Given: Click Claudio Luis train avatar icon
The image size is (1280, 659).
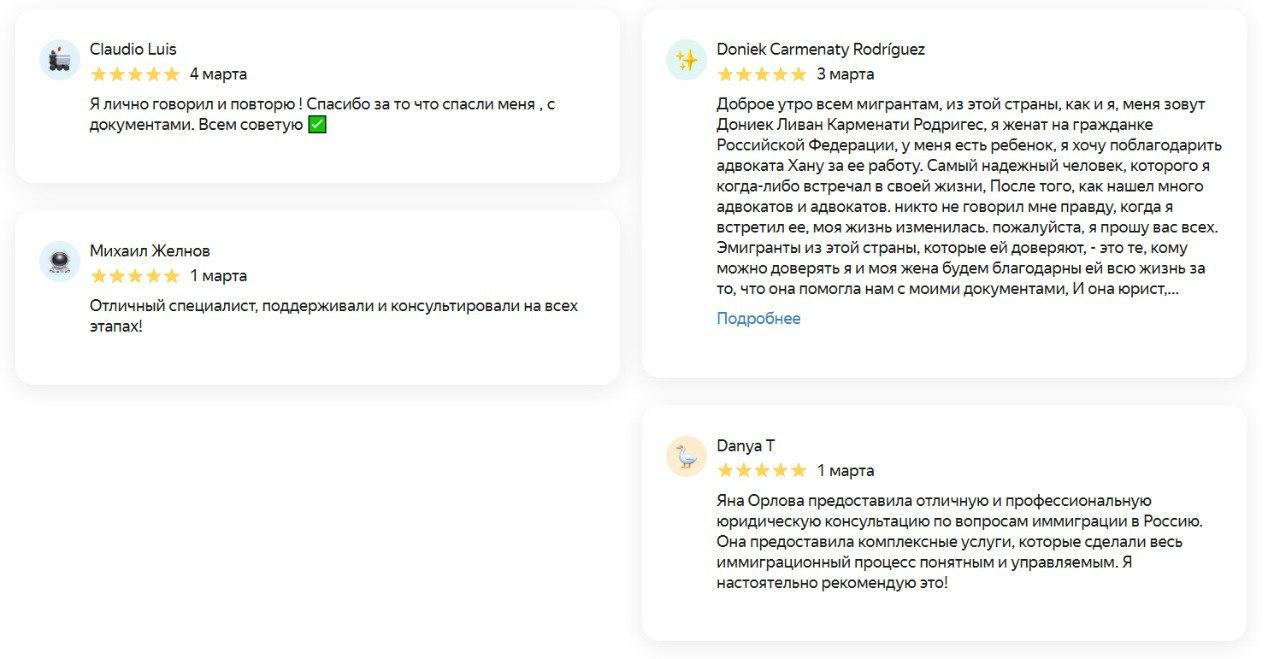Looking at the screenshot, I should (60, 60).
